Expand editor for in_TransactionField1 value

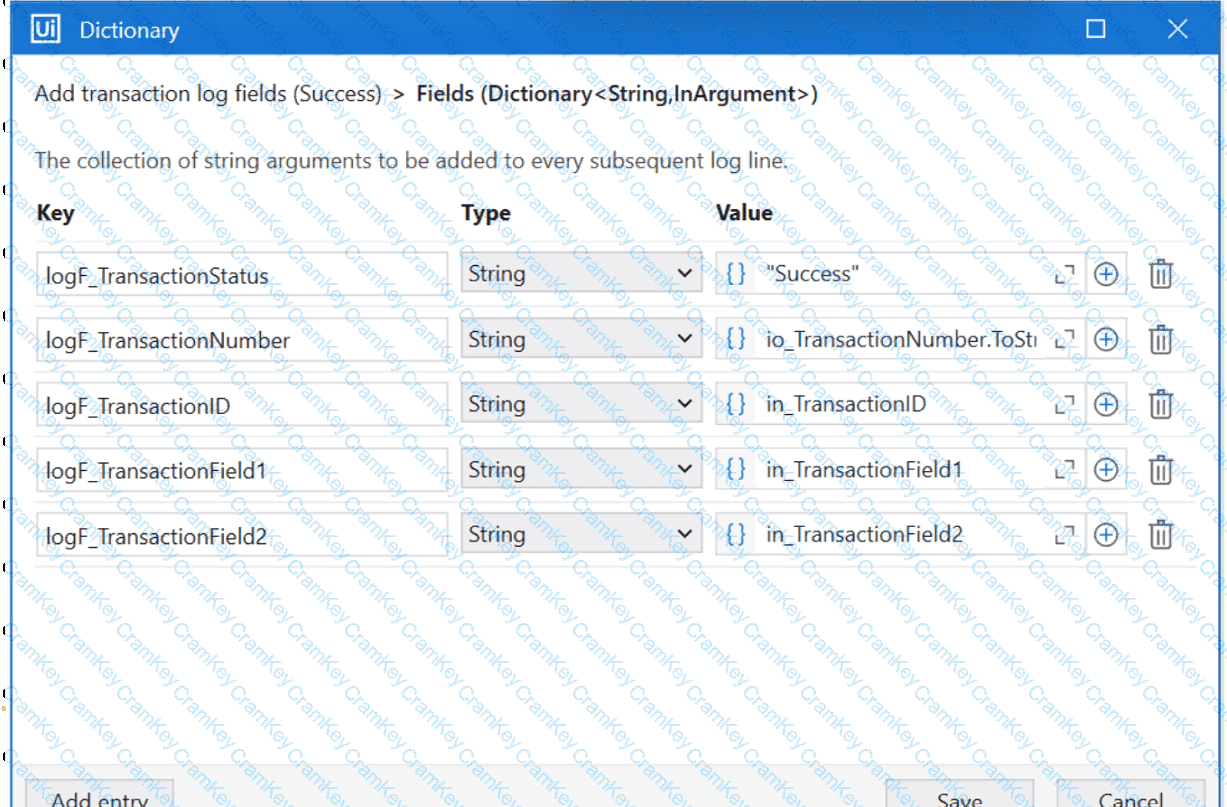[1064, 470]
